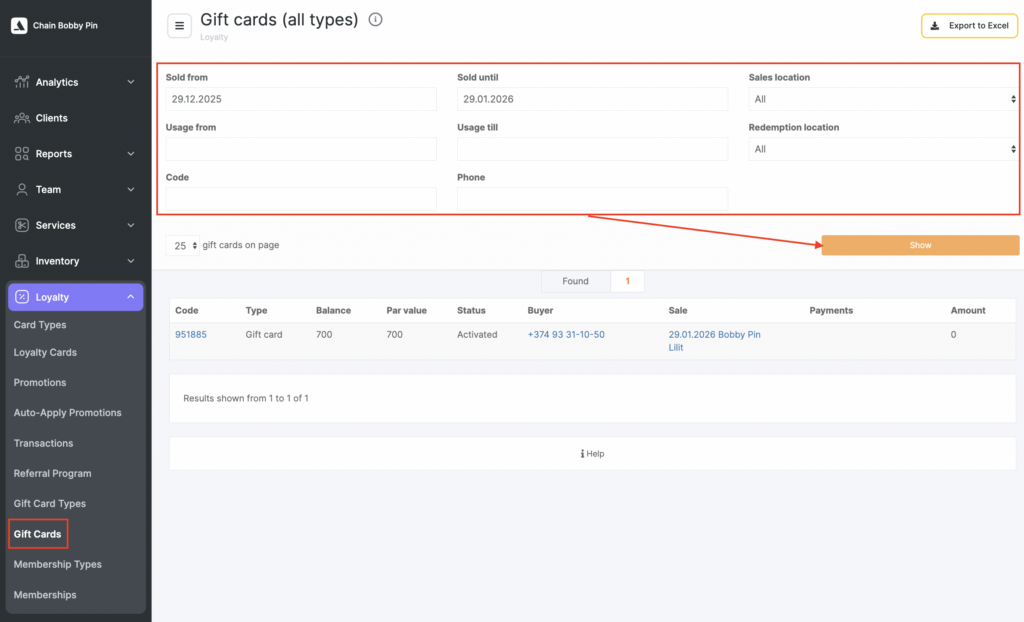Go to Gift Card Types menu item
Screen dimensions: 1024x622
50,504
